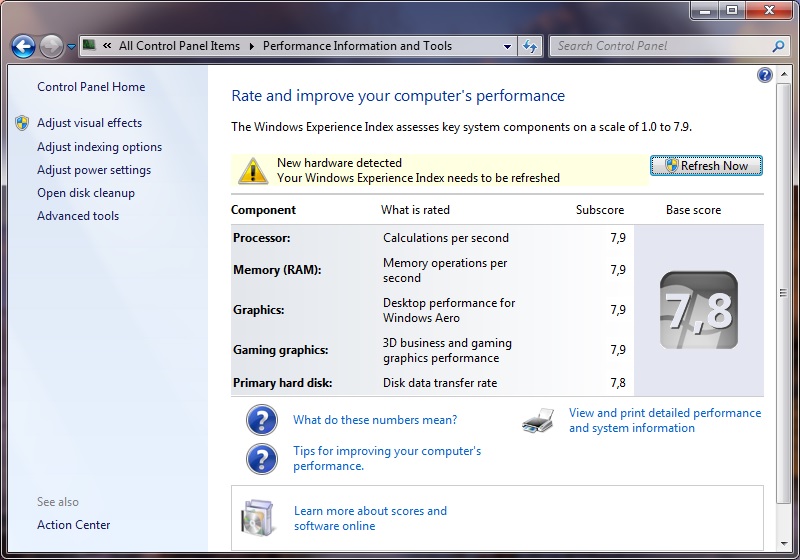This screenshot has height=560, width=800.
Task: Open Adjust power settings
Action: pos(94,170)
